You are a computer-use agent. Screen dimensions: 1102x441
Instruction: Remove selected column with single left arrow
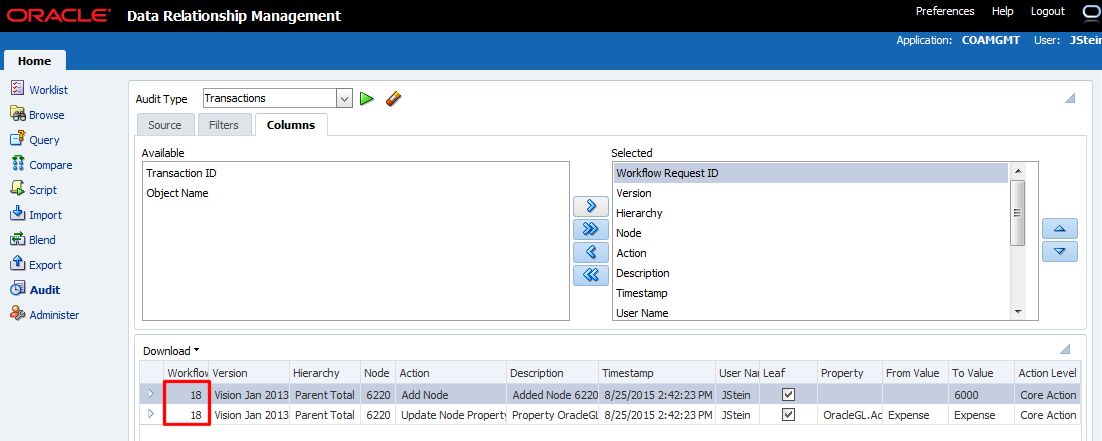pyautogui.click(x=591, y=252)
